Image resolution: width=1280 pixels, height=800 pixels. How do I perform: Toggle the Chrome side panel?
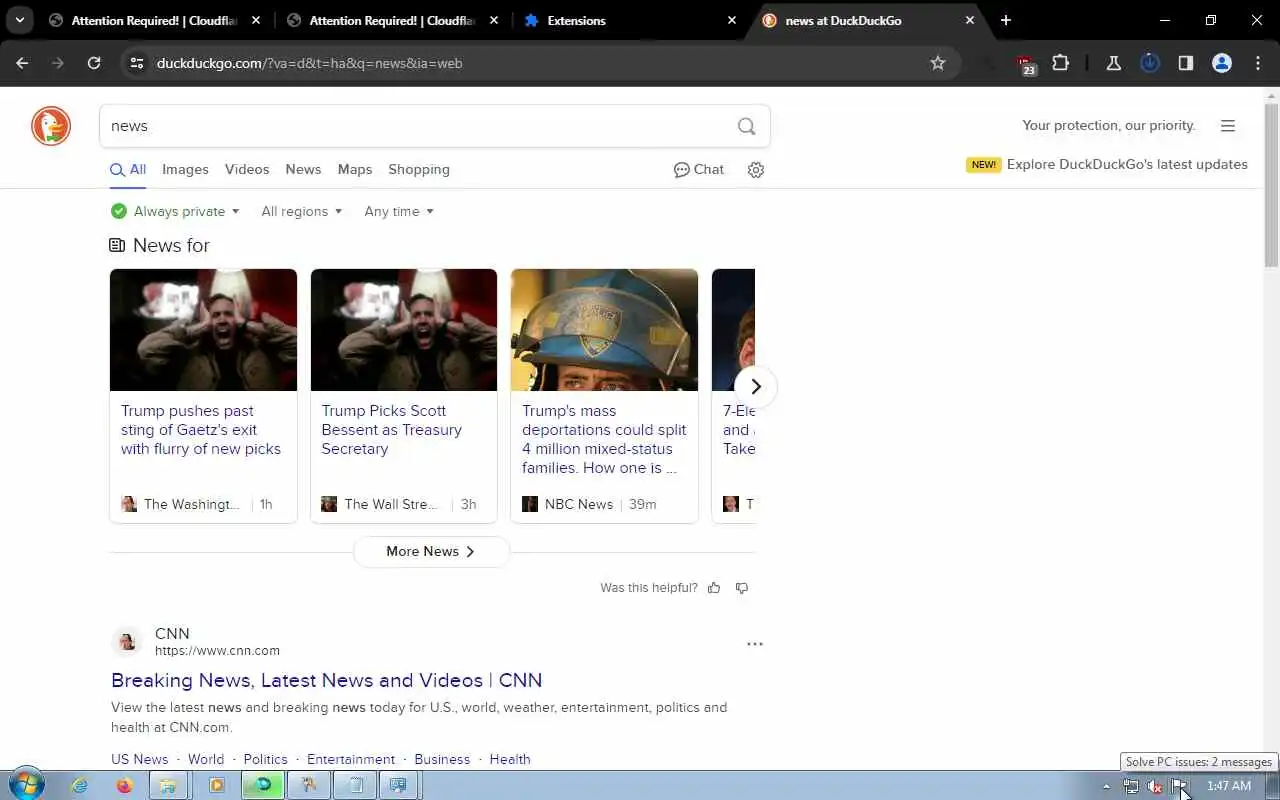pyautogui.click(x=1186, y=63)
